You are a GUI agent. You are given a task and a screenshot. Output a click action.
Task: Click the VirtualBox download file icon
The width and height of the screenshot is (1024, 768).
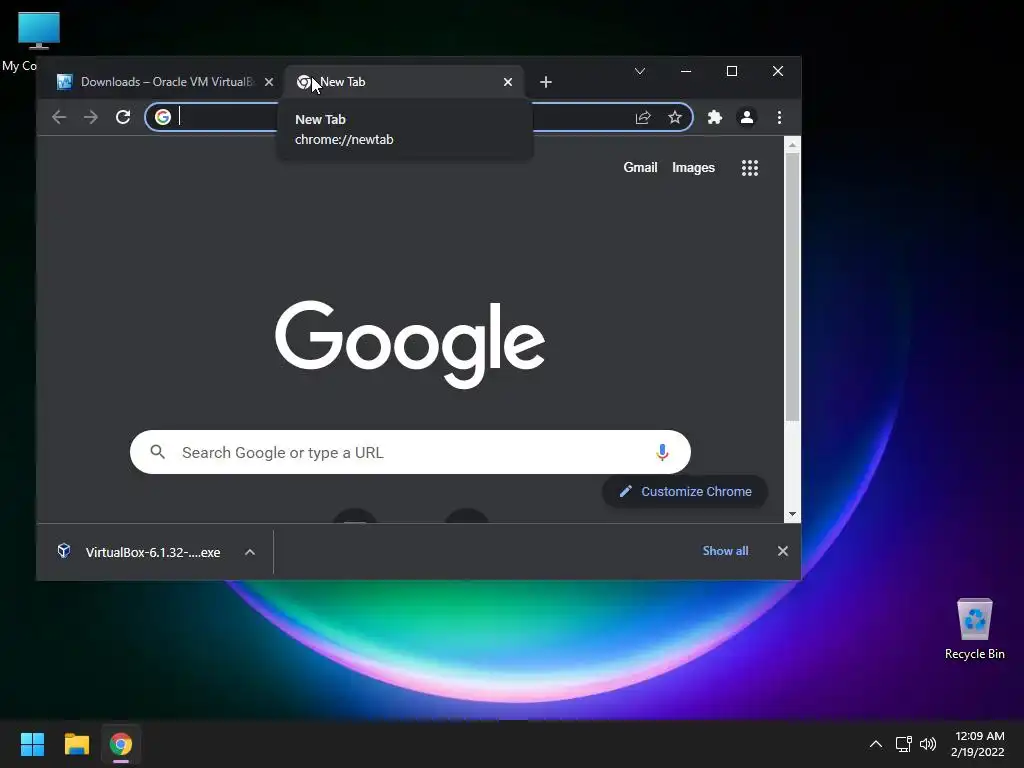coord(64,551)
